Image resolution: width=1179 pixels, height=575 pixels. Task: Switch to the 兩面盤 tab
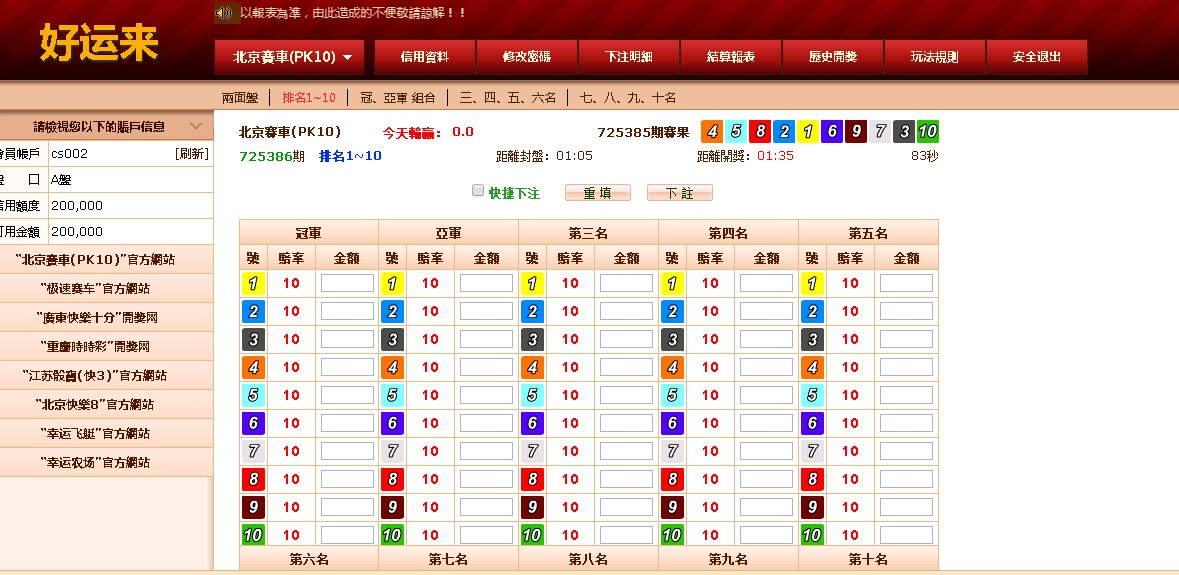tap(240, 98)
